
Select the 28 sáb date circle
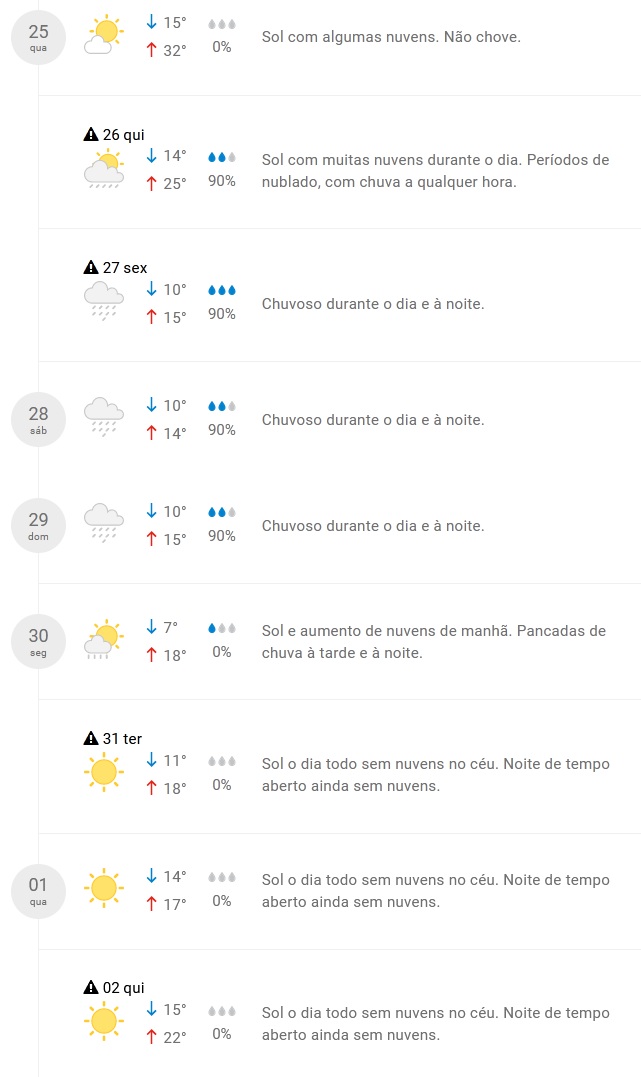coord(38,419)
